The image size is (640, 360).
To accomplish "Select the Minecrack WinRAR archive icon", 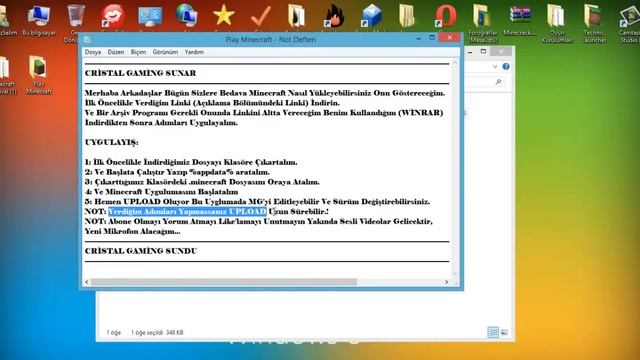I will [520, 20].
